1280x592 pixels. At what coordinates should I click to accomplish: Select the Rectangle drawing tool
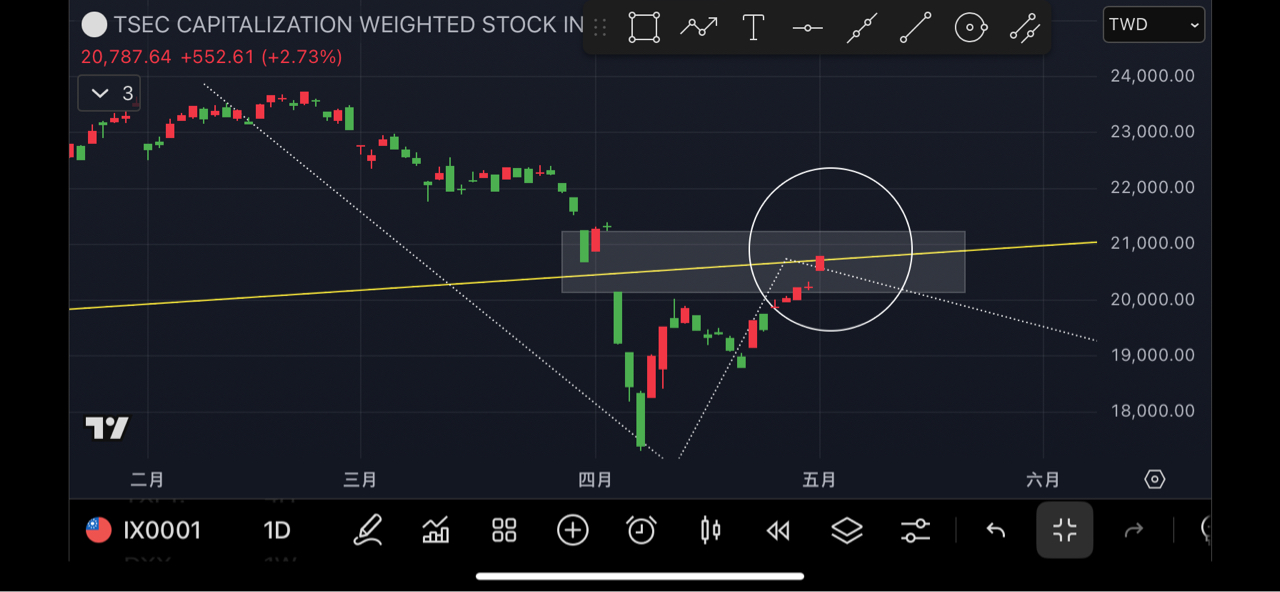tap(644, 27)
